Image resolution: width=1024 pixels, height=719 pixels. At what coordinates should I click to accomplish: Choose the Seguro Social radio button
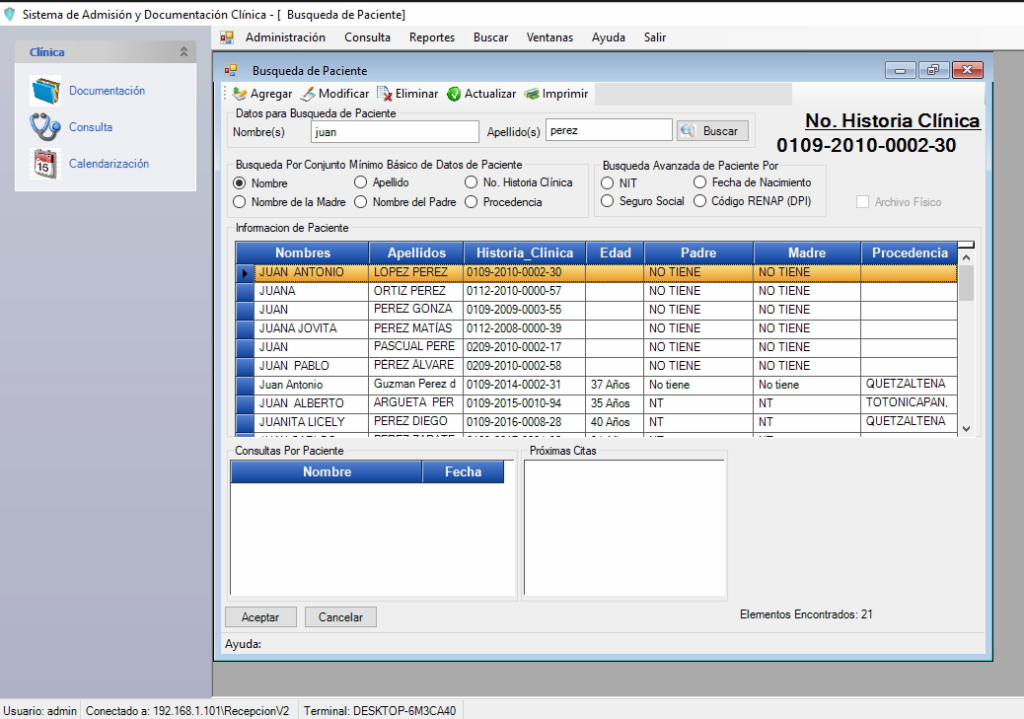pos(607,201)
